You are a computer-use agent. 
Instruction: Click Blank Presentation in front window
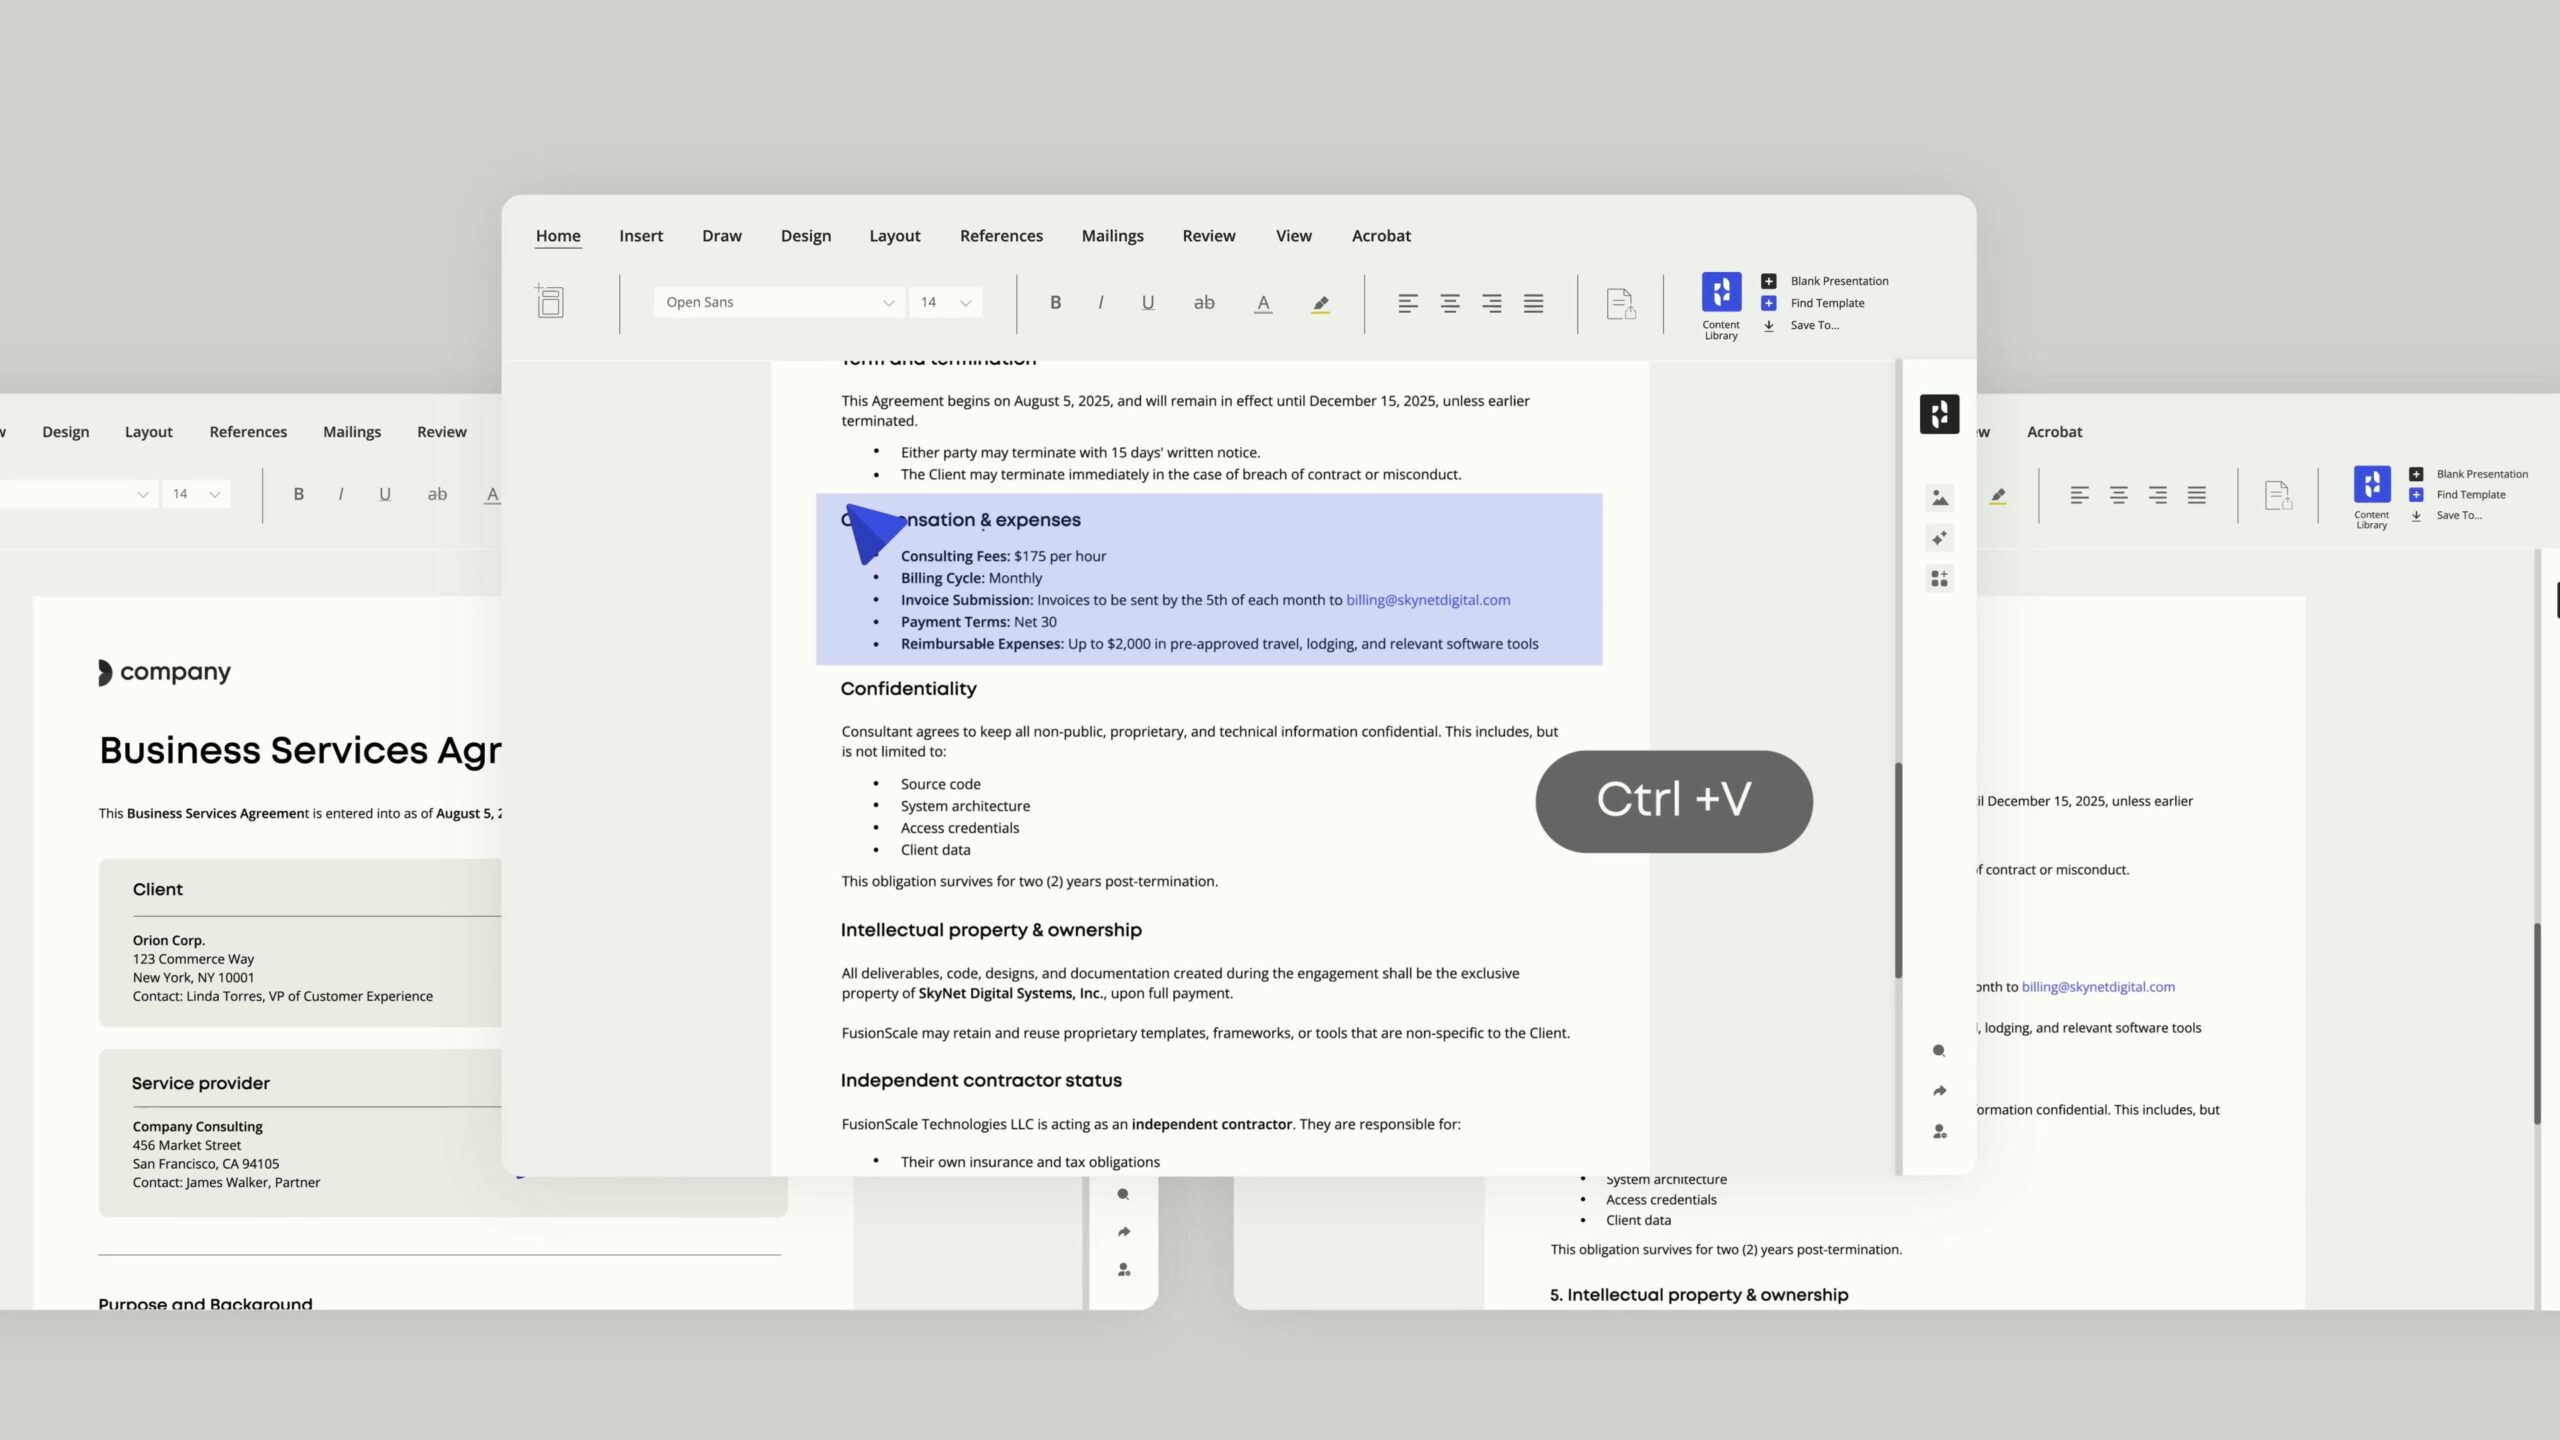coord(1825,281)
